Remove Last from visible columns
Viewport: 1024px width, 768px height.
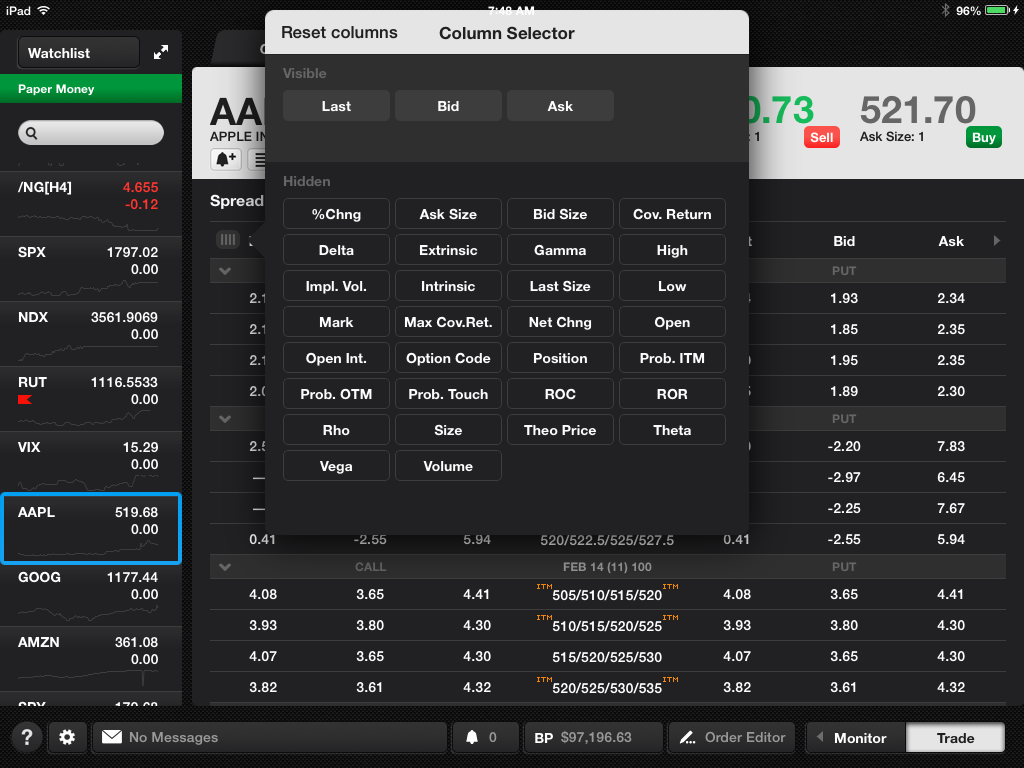tap(336, 106)
